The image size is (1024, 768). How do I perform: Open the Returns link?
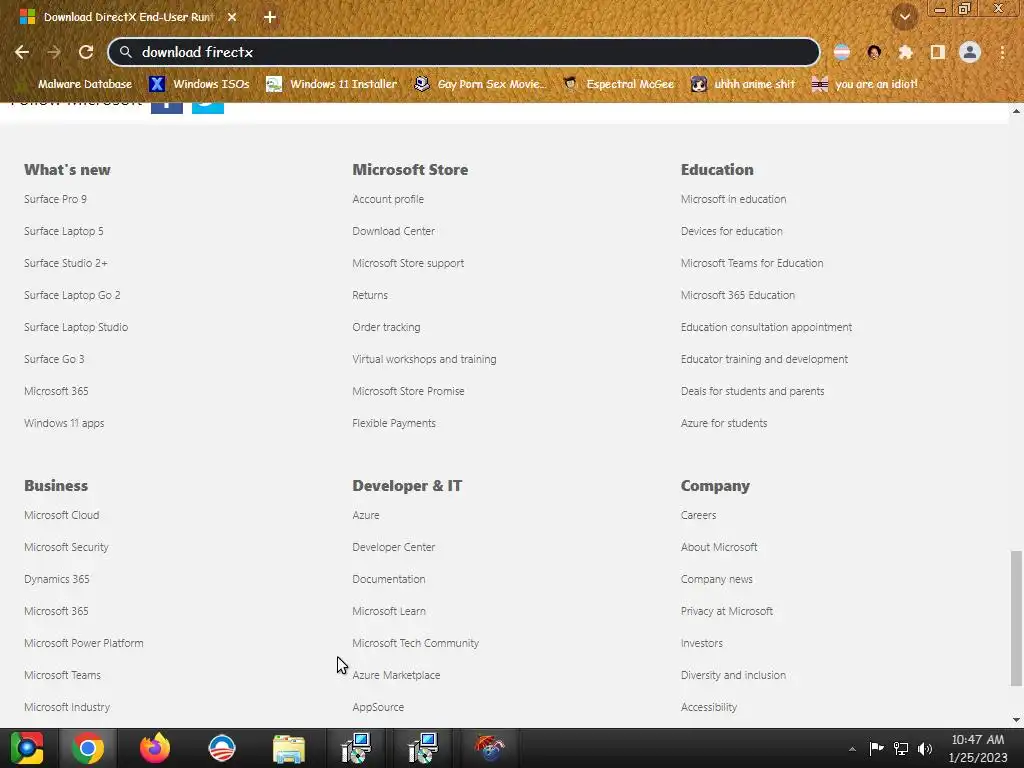[x=370, y=295]
